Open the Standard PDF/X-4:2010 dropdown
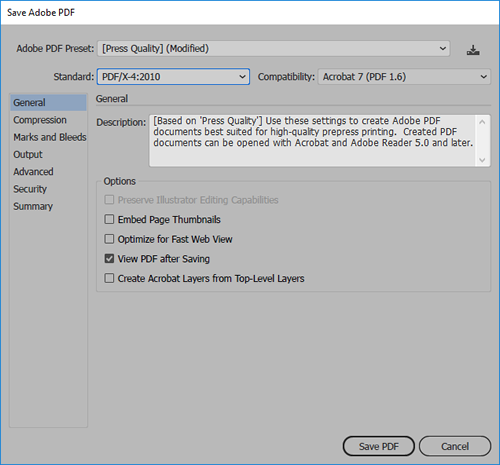This screenshot has width=500, height=465. (173, 77)
